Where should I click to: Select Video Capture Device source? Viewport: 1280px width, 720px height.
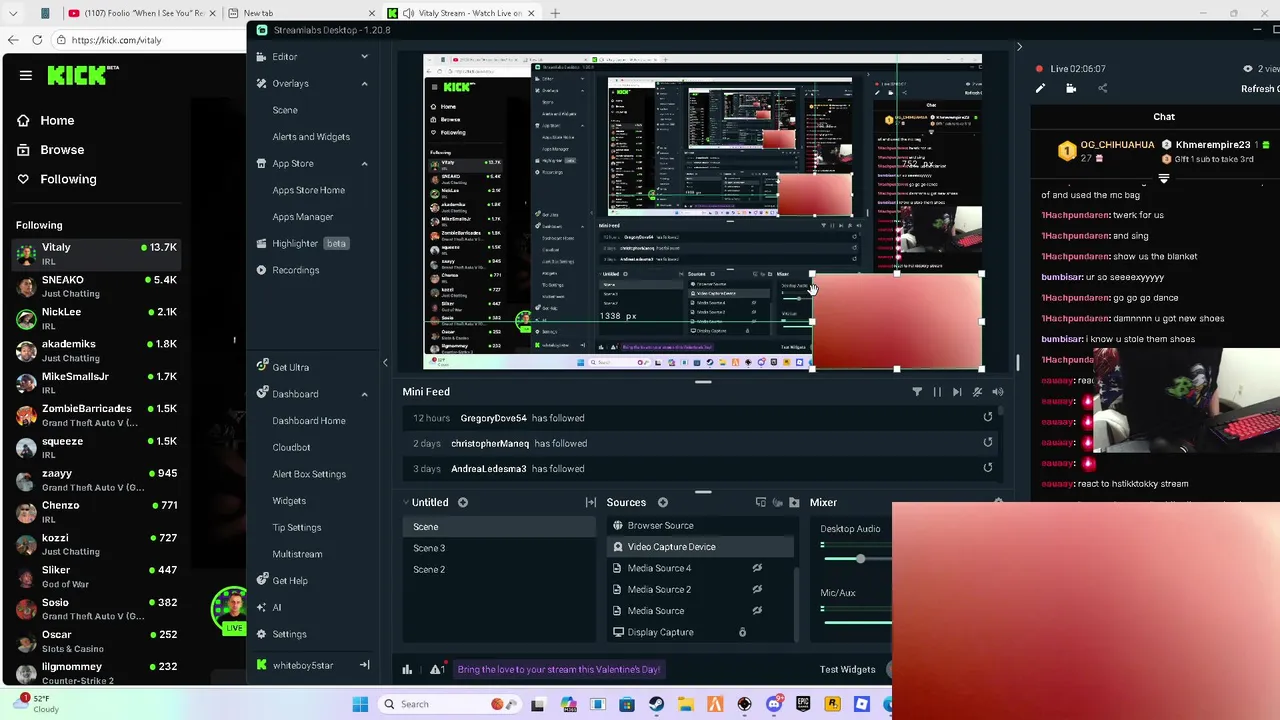pos(700,547)
